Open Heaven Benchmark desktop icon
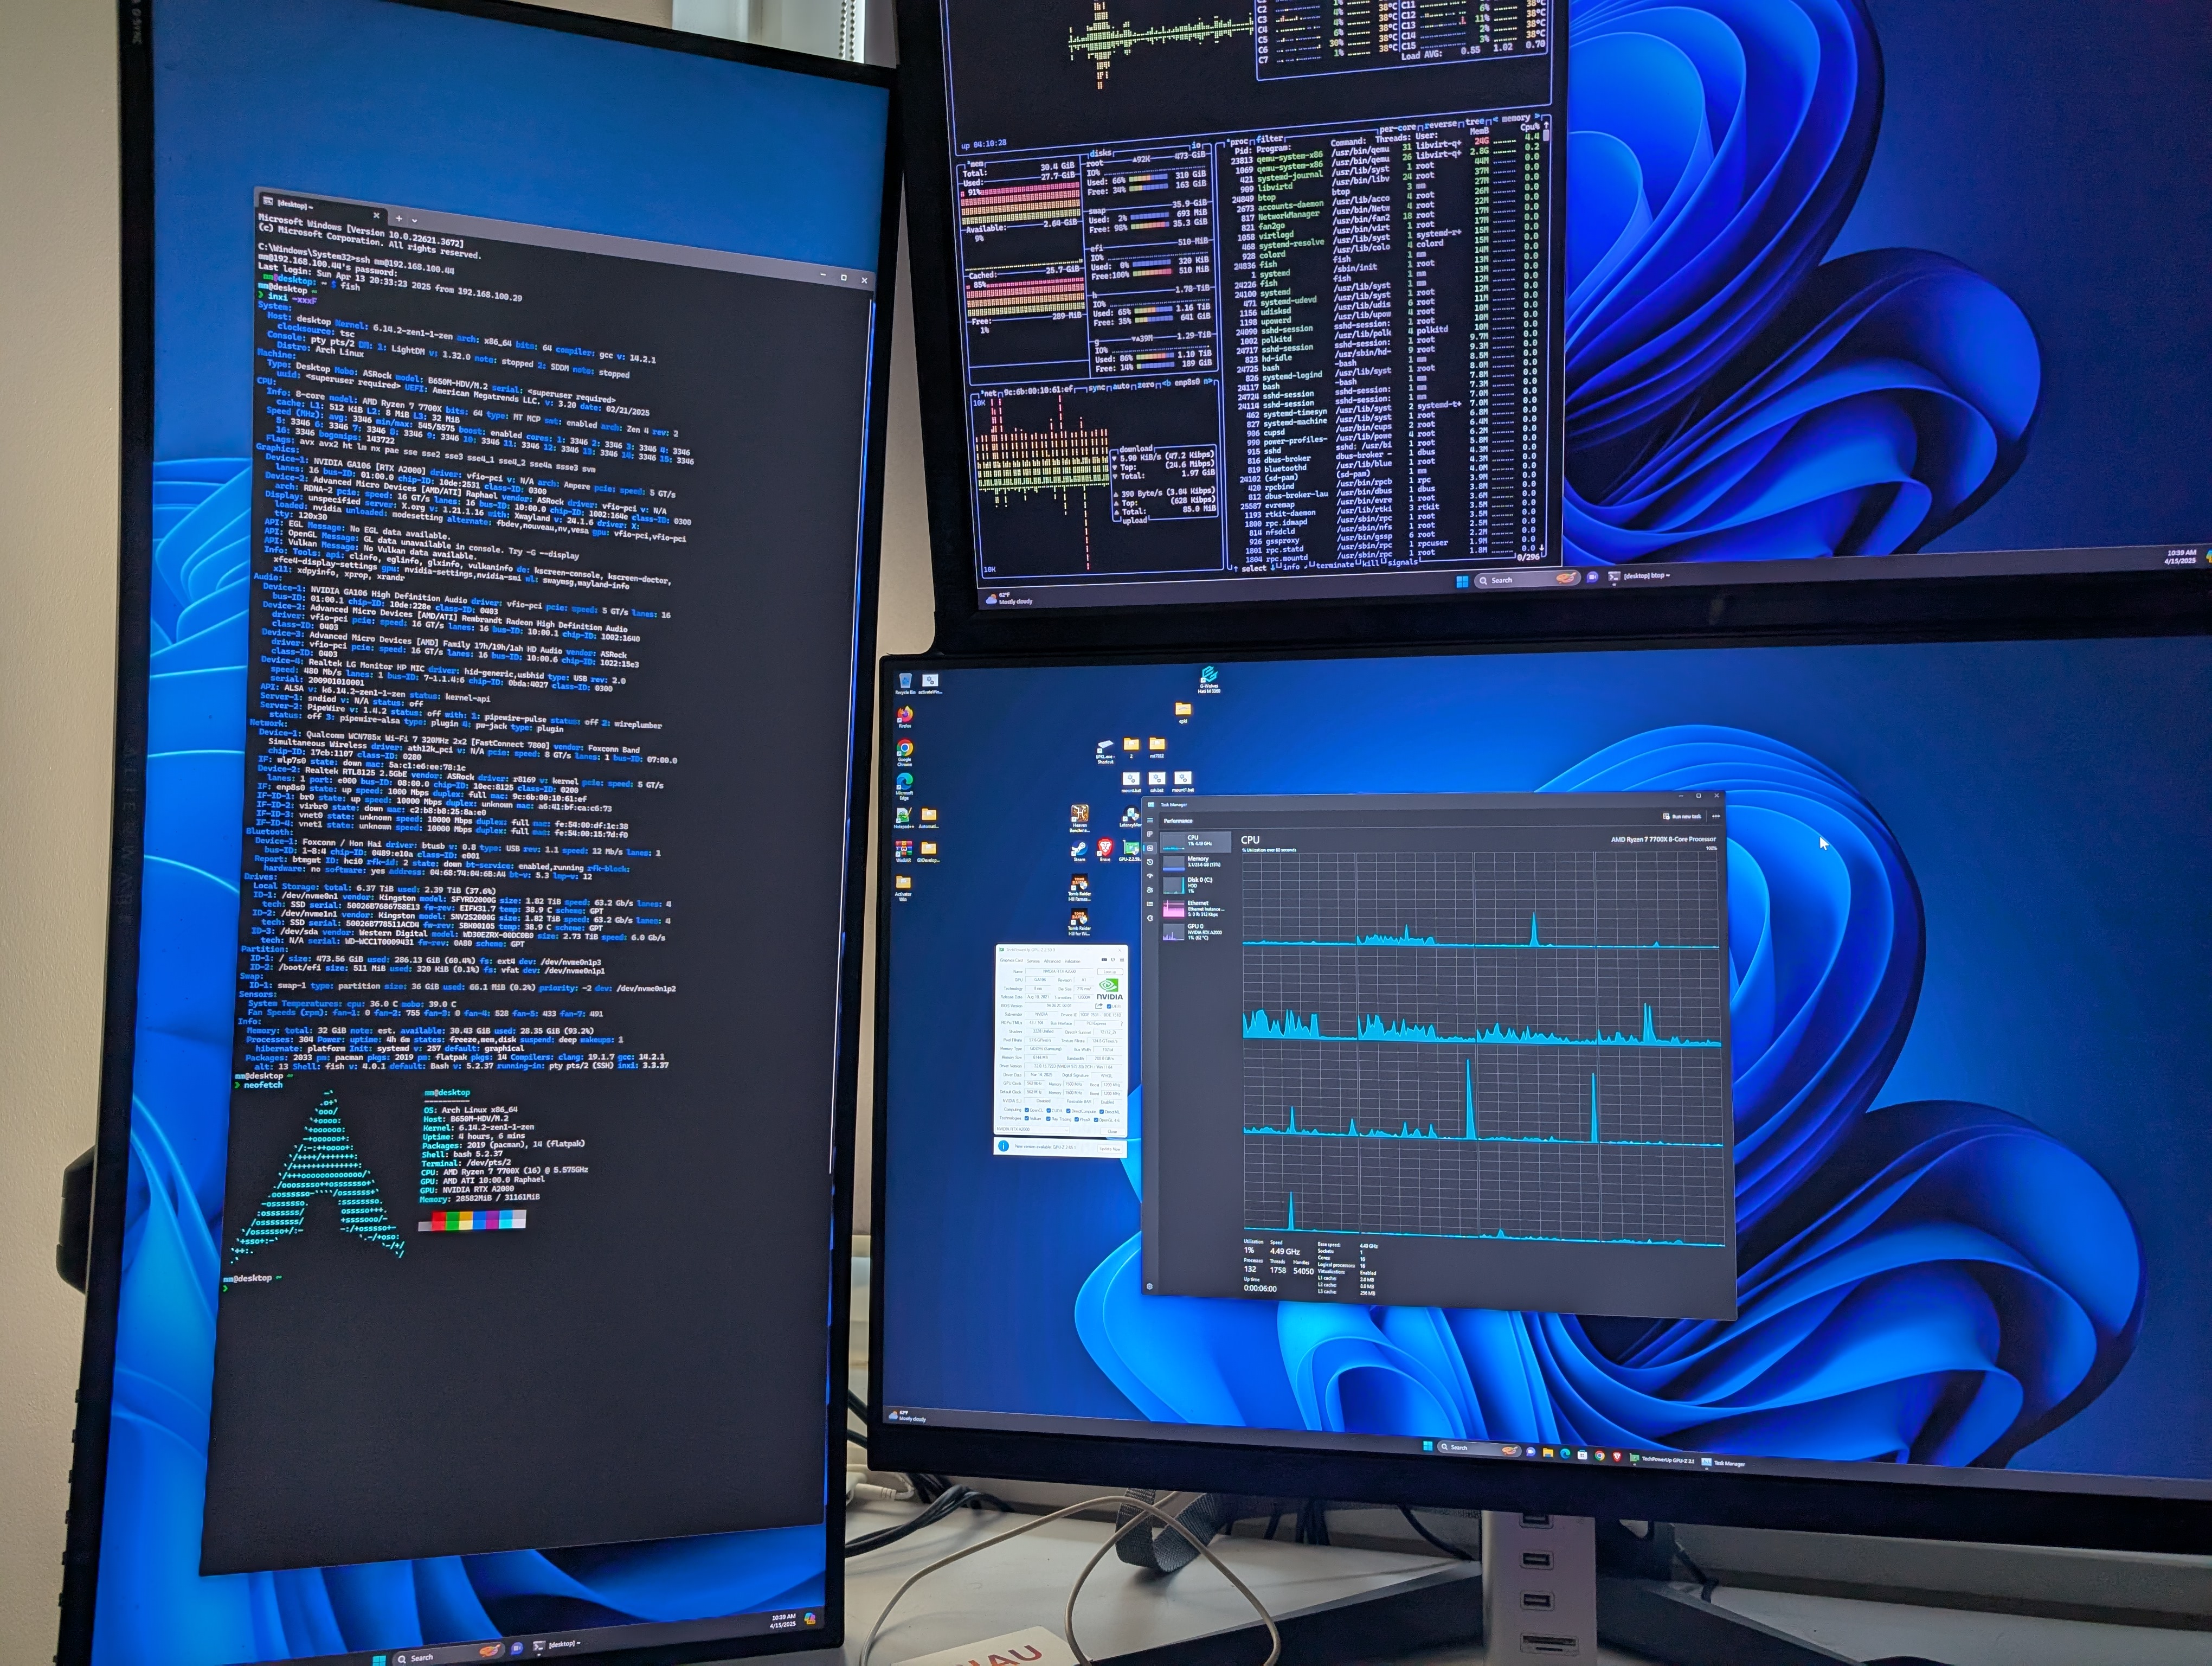Viewport: 2212px width, 1666px height. [x=1080, y=820]
